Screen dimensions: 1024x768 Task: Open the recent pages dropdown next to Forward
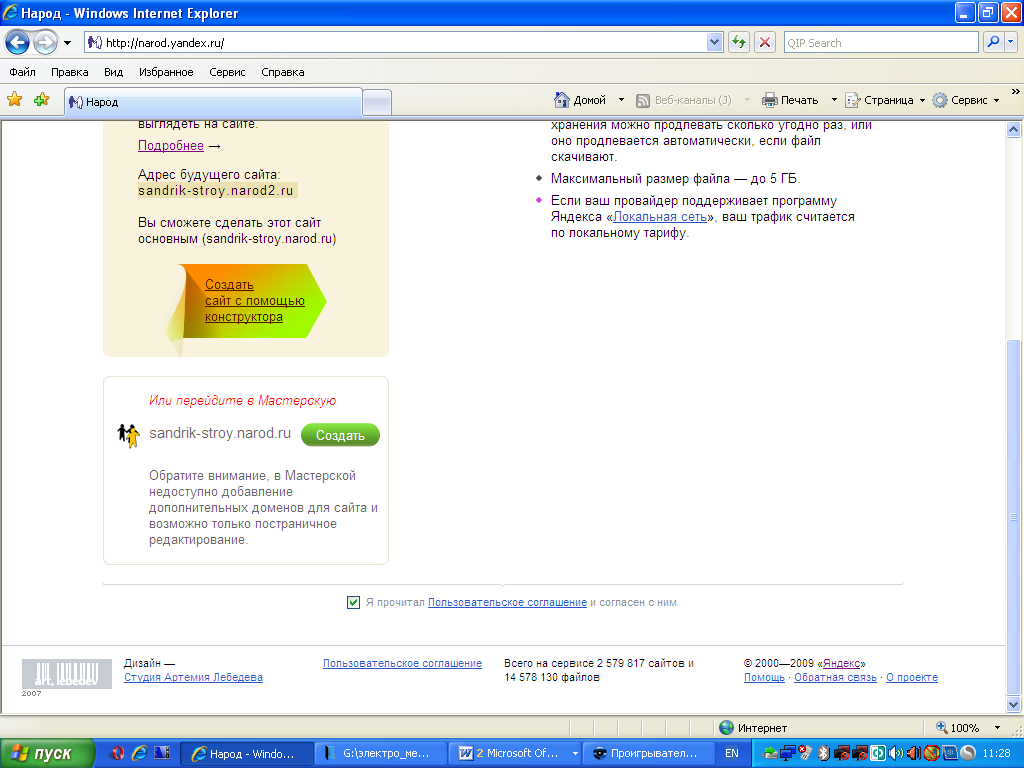click(67, 43)
